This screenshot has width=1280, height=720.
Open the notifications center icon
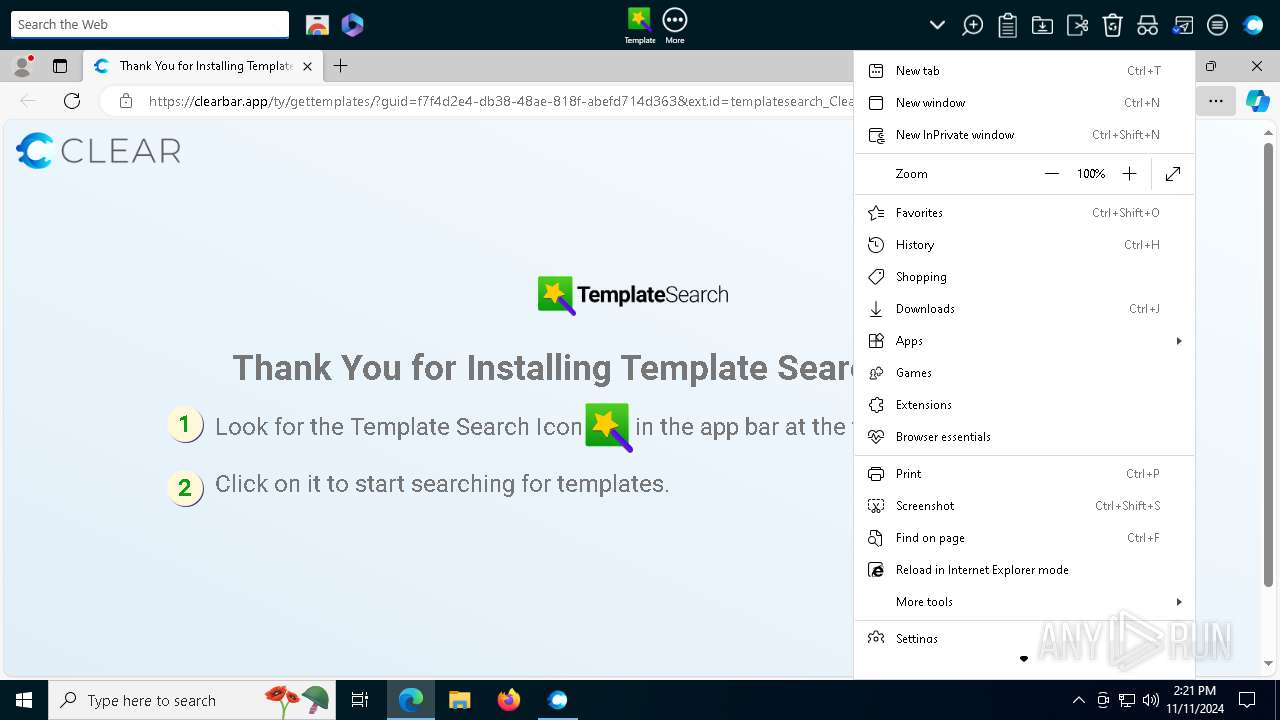click(x=1247, y=700)
